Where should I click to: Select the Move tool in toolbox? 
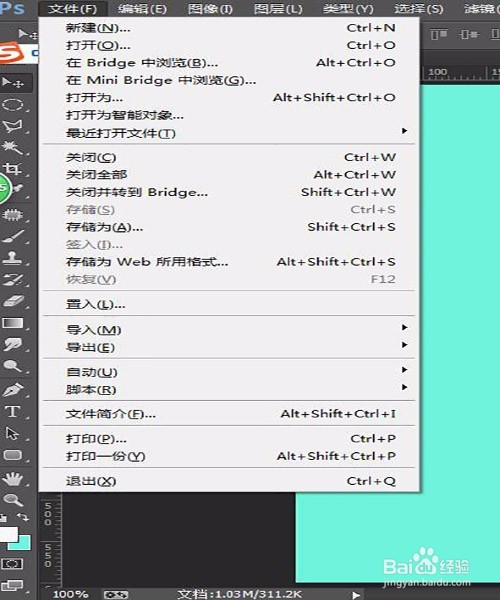13,82
